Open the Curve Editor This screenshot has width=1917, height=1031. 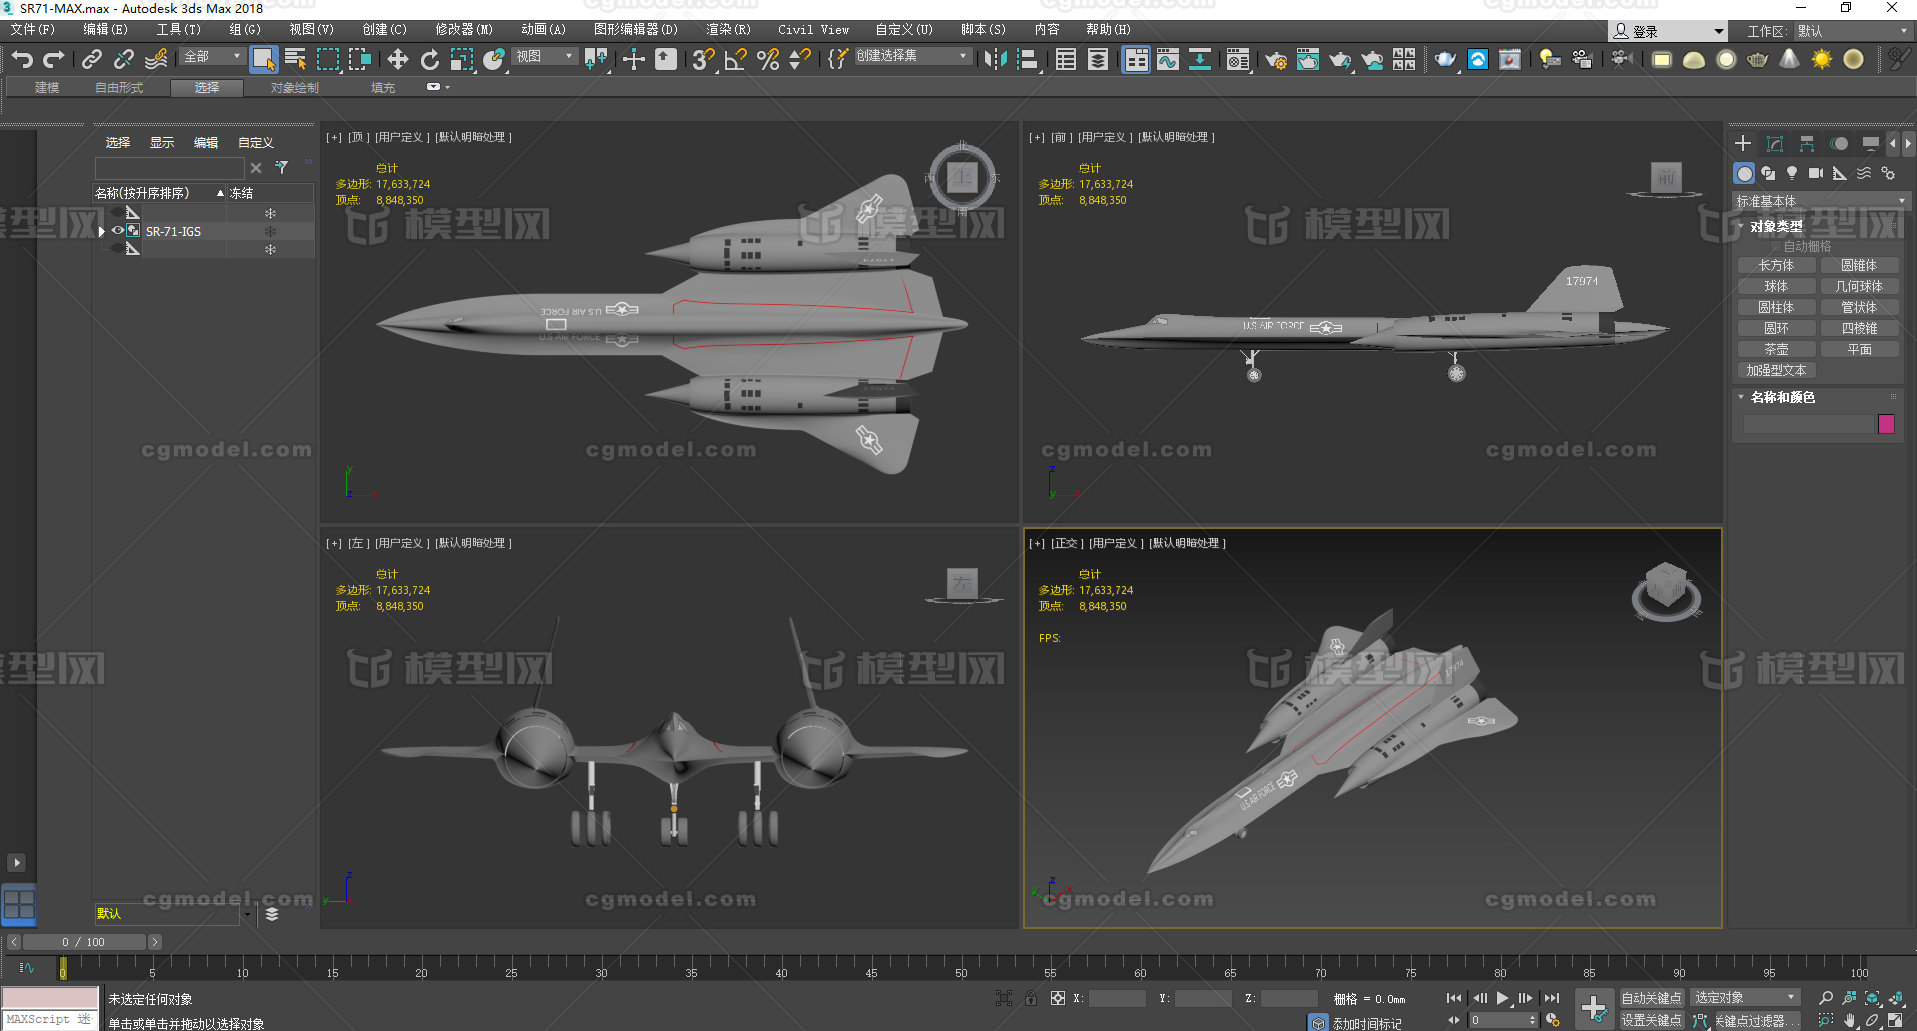pyautogui.click(x=1168, y=59)
